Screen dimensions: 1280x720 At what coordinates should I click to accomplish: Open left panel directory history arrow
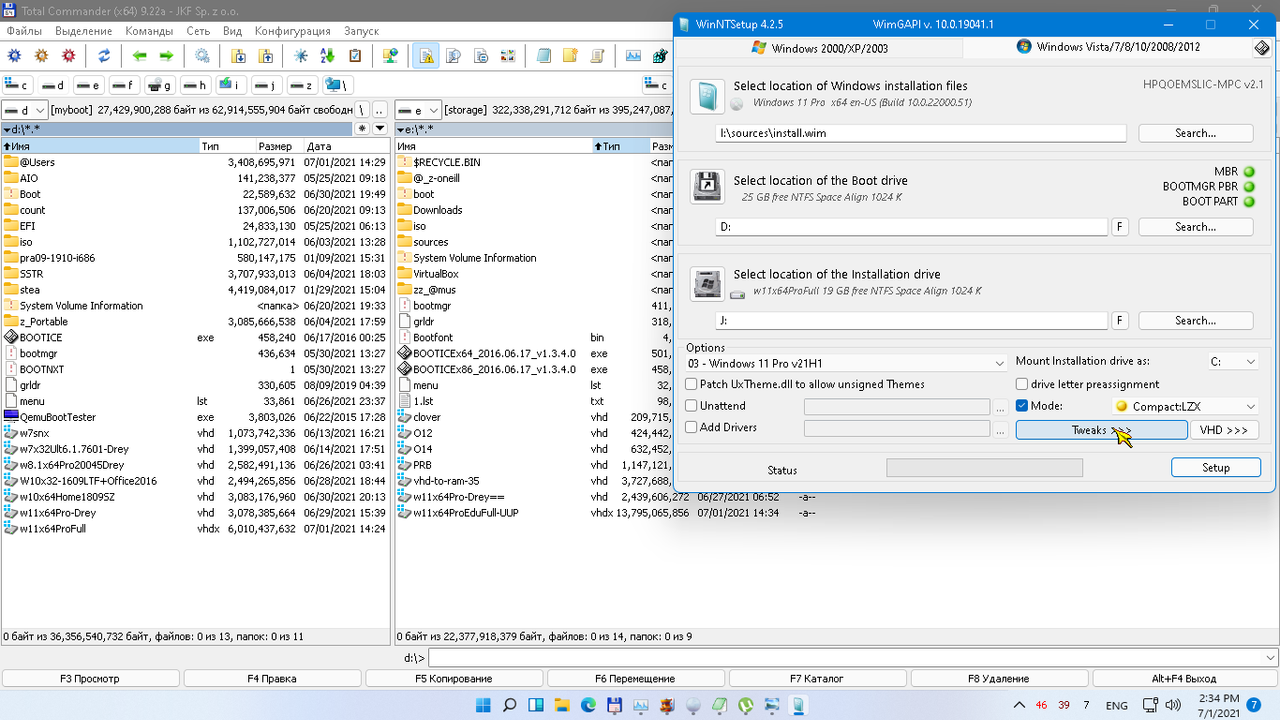click(380, 129)
